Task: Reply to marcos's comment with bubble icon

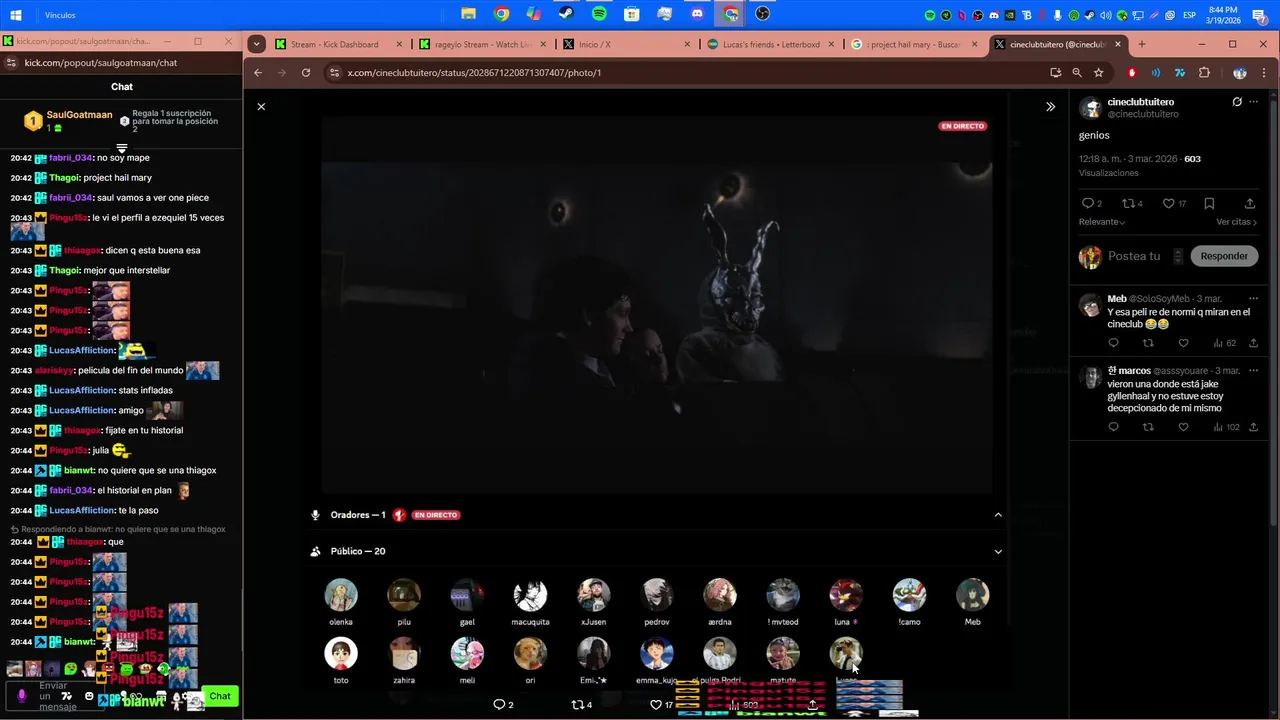Action: (1113, 427)
